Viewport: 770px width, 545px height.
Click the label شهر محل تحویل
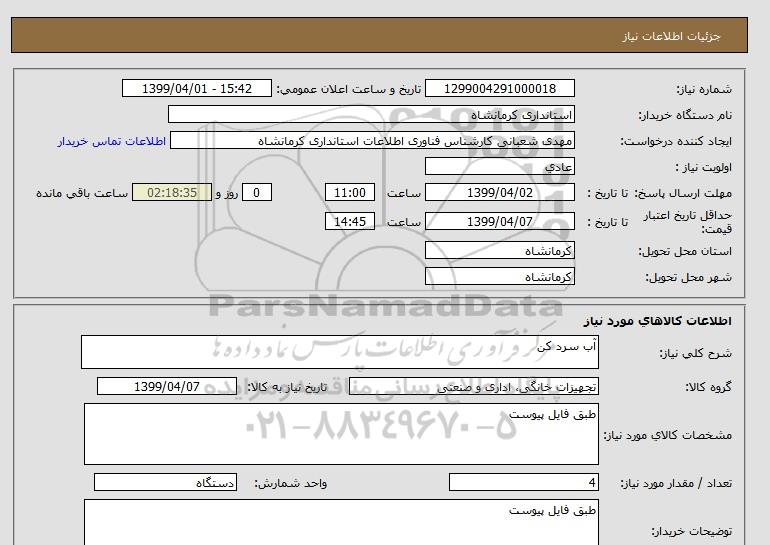pos(688,277)
